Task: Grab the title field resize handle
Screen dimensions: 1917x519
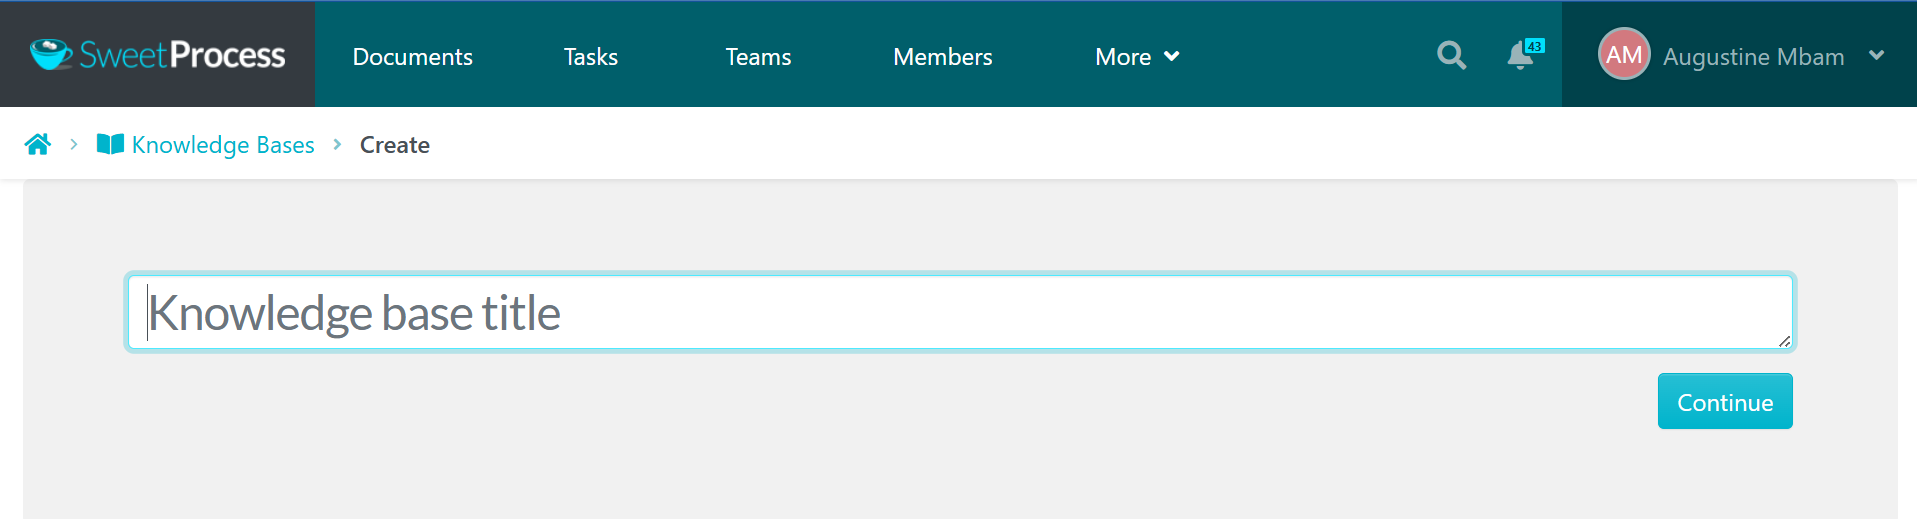Action: (x=1784, y=341)
